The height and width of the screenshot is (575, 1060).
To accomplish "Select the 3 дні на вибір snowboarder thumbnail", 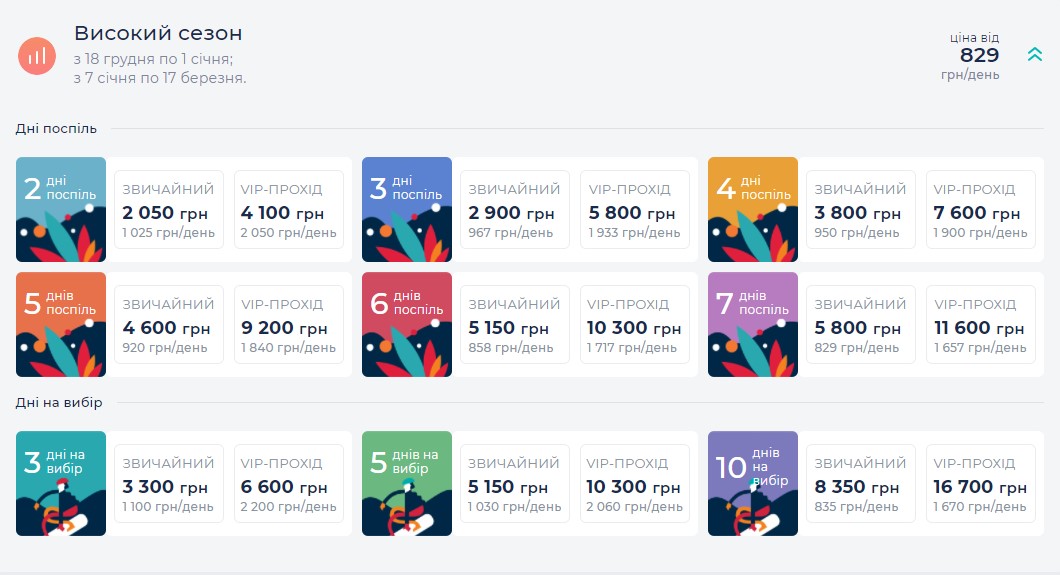I will [61, 483].
